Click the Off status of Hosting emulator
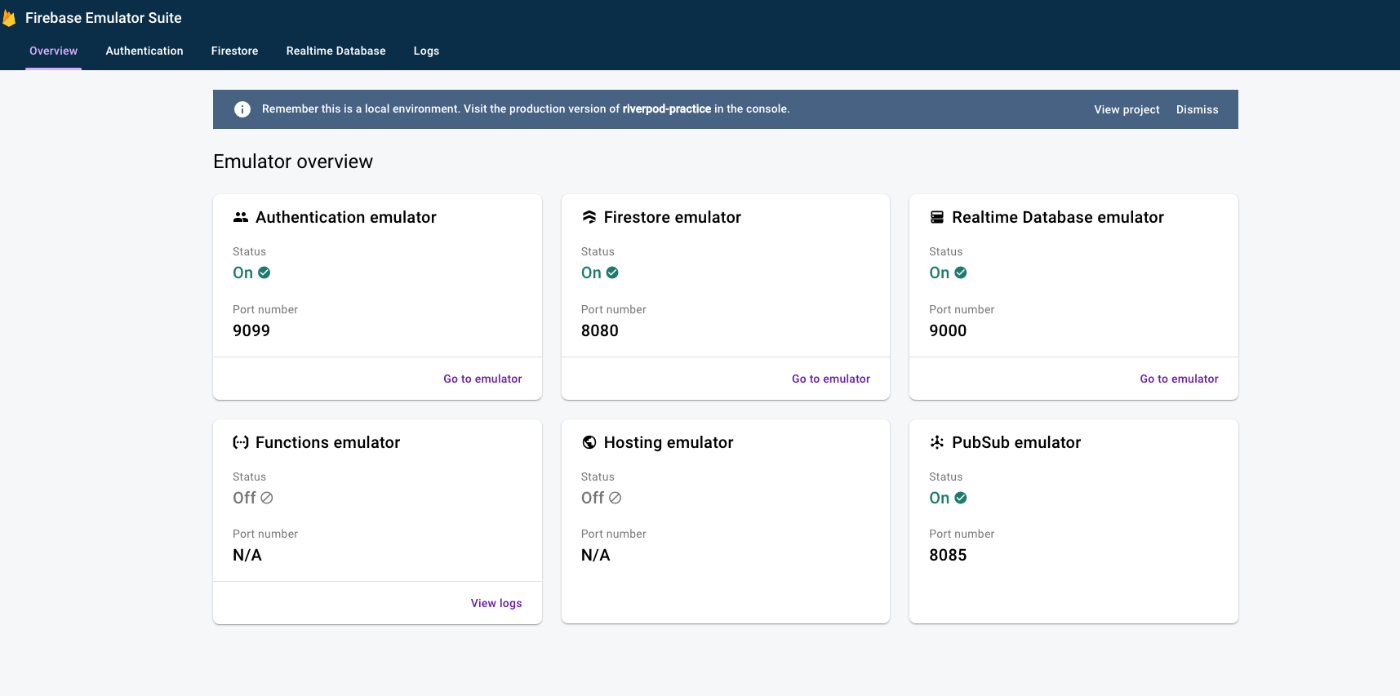The height and width of the screenshot is (696, 1400). 593,498
